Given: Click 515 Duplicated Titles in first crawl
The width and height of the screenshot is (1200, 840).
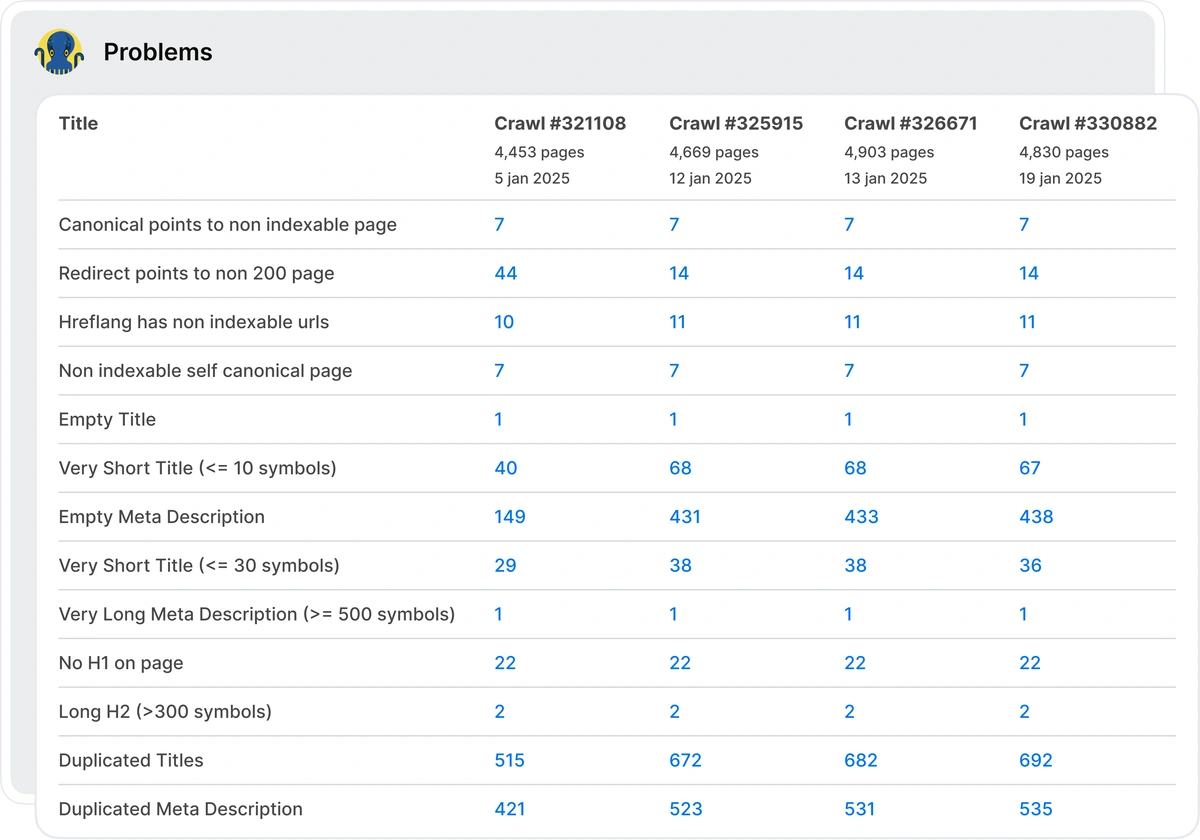Looking at the screenshot, I should pyautogui.click(x=509, y=761).
